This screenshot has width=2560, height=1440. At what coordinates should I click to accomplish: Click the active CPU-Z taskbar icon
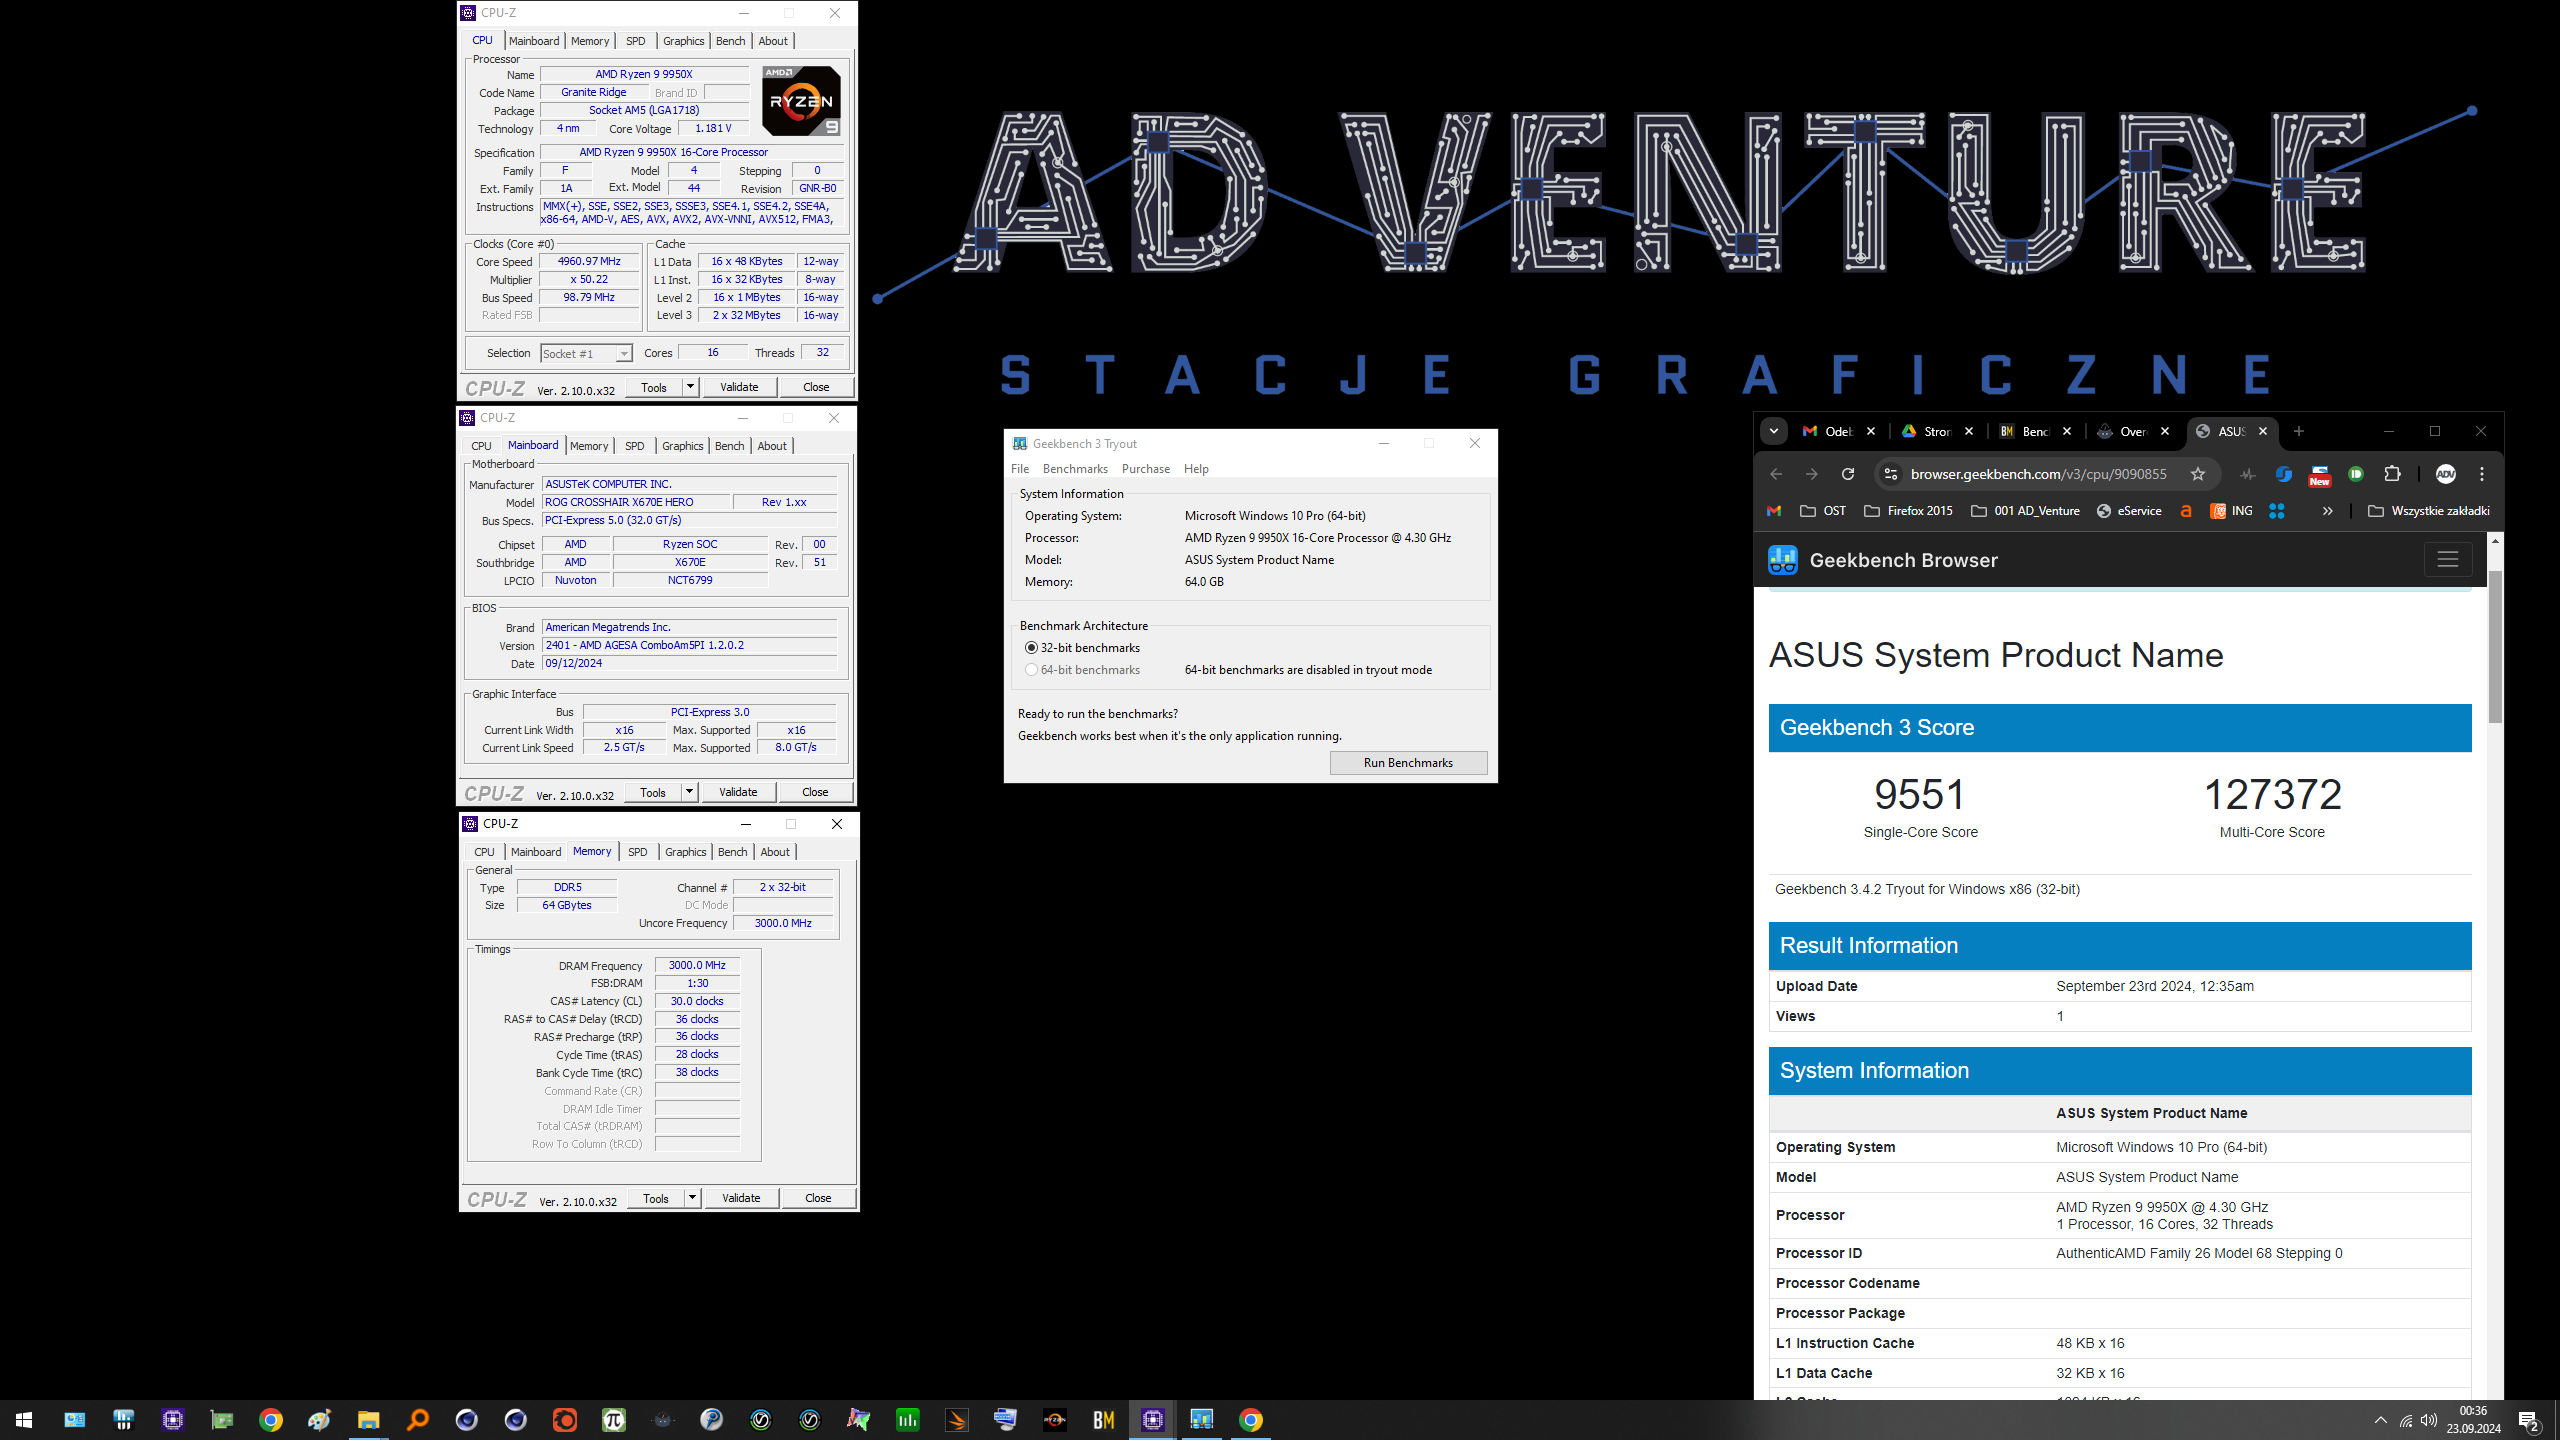[1152, 1420]
